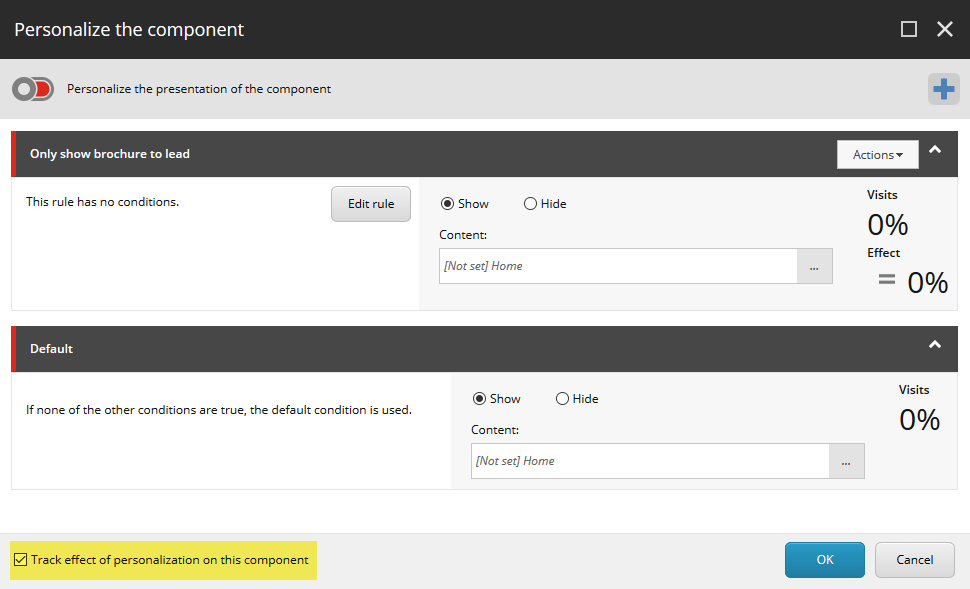Click the Default rule Content field
970x589 pixels.
click(649, 461)
